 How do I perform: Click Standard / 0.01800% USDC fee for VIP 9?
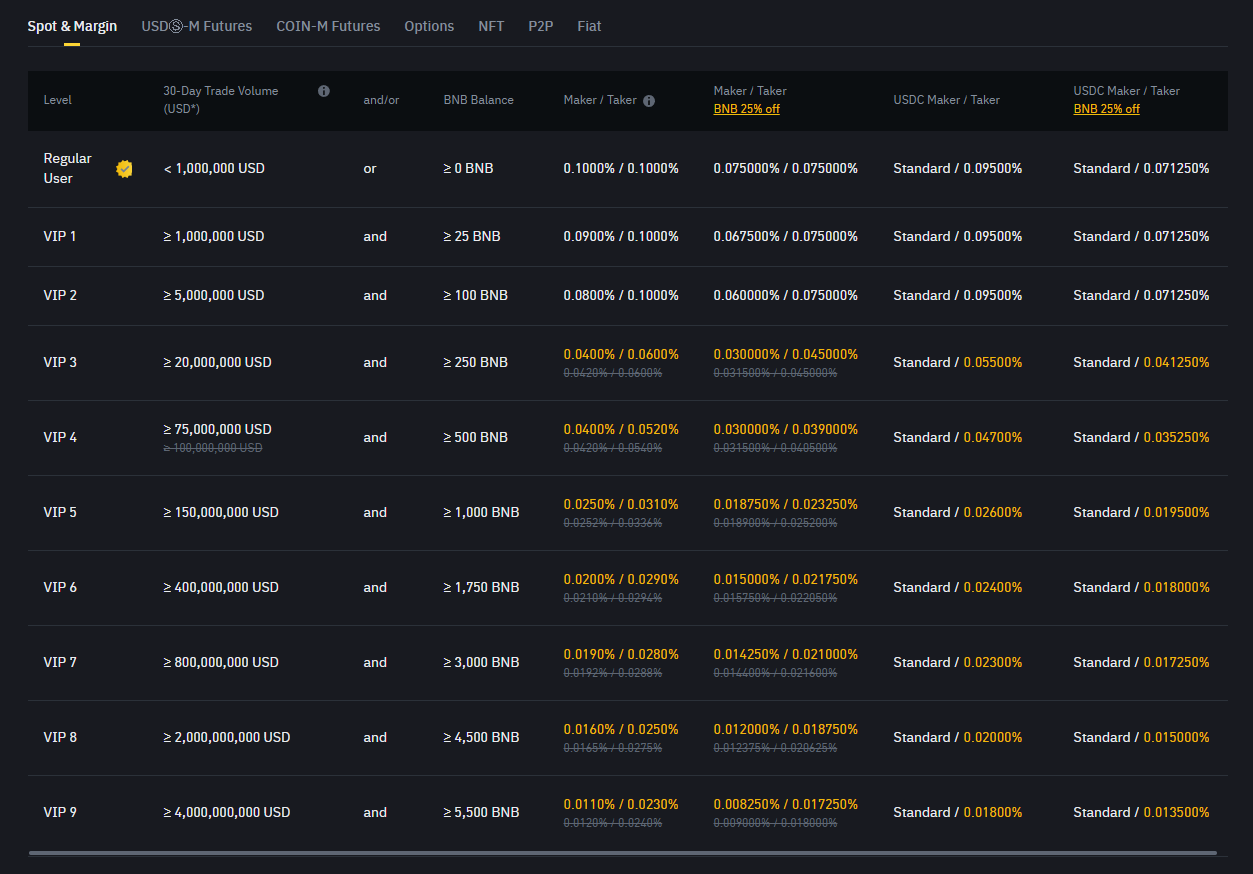(958, 812)
